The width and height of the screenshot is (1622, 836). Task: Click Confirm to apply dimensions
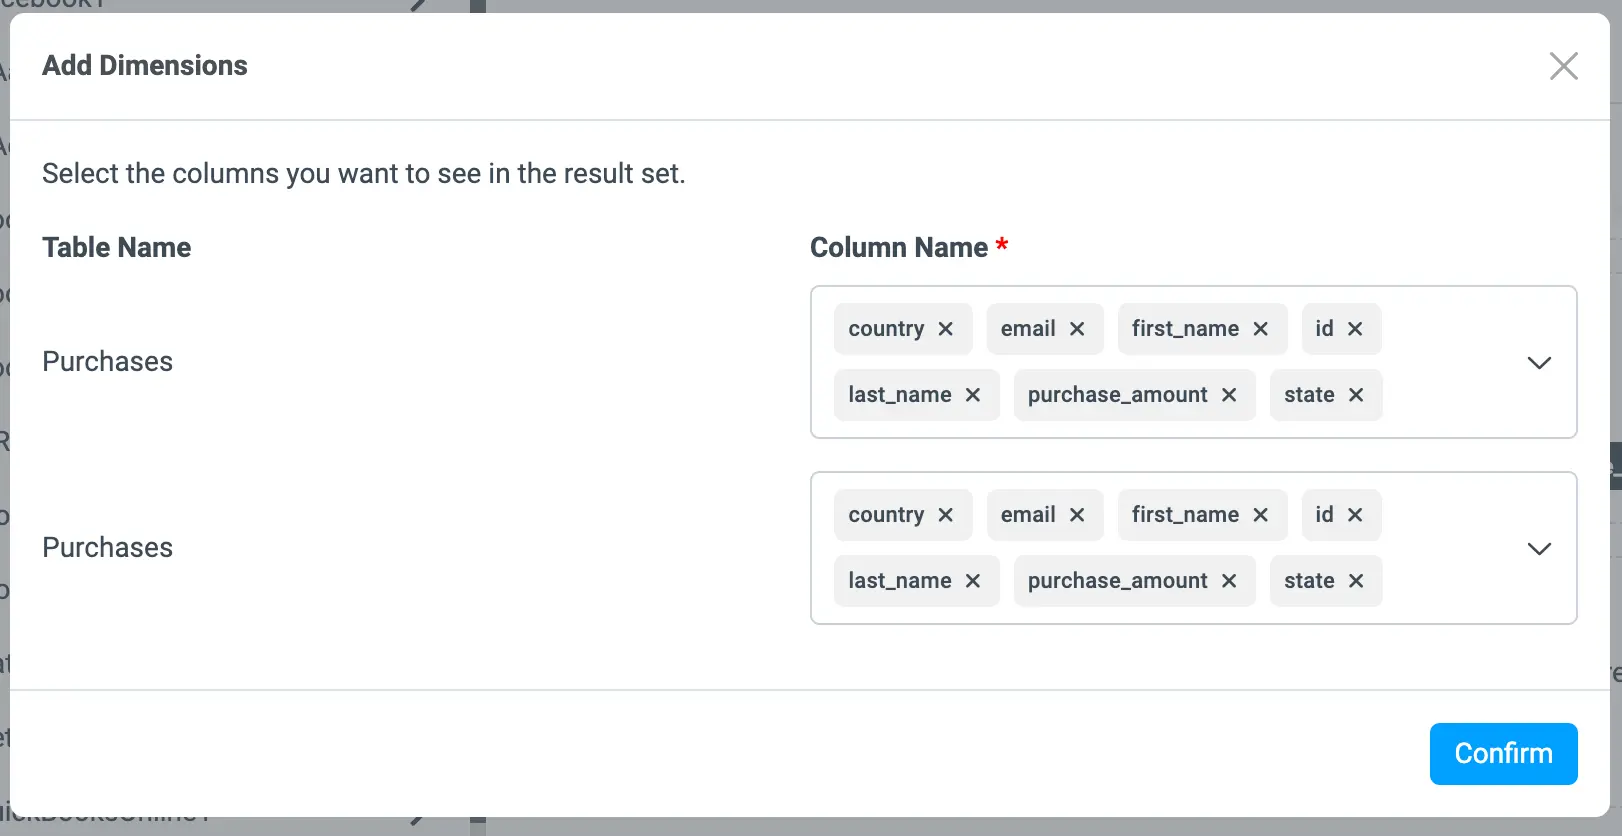pos(1503,754)
